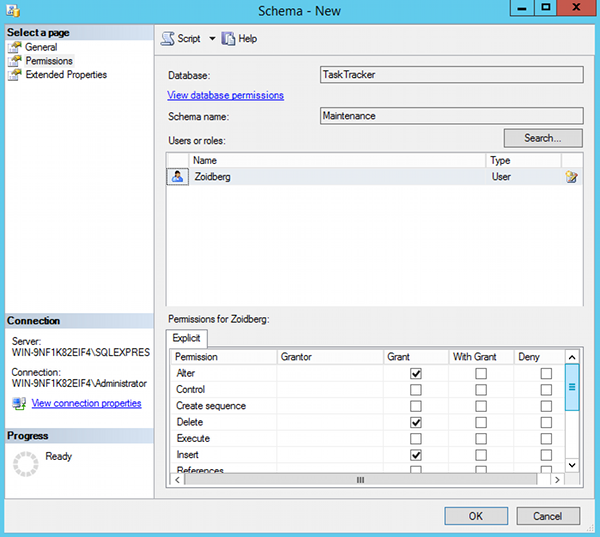Click the With Grant column header
Viewport: 600px width, 537px height.
coord(481,357)
